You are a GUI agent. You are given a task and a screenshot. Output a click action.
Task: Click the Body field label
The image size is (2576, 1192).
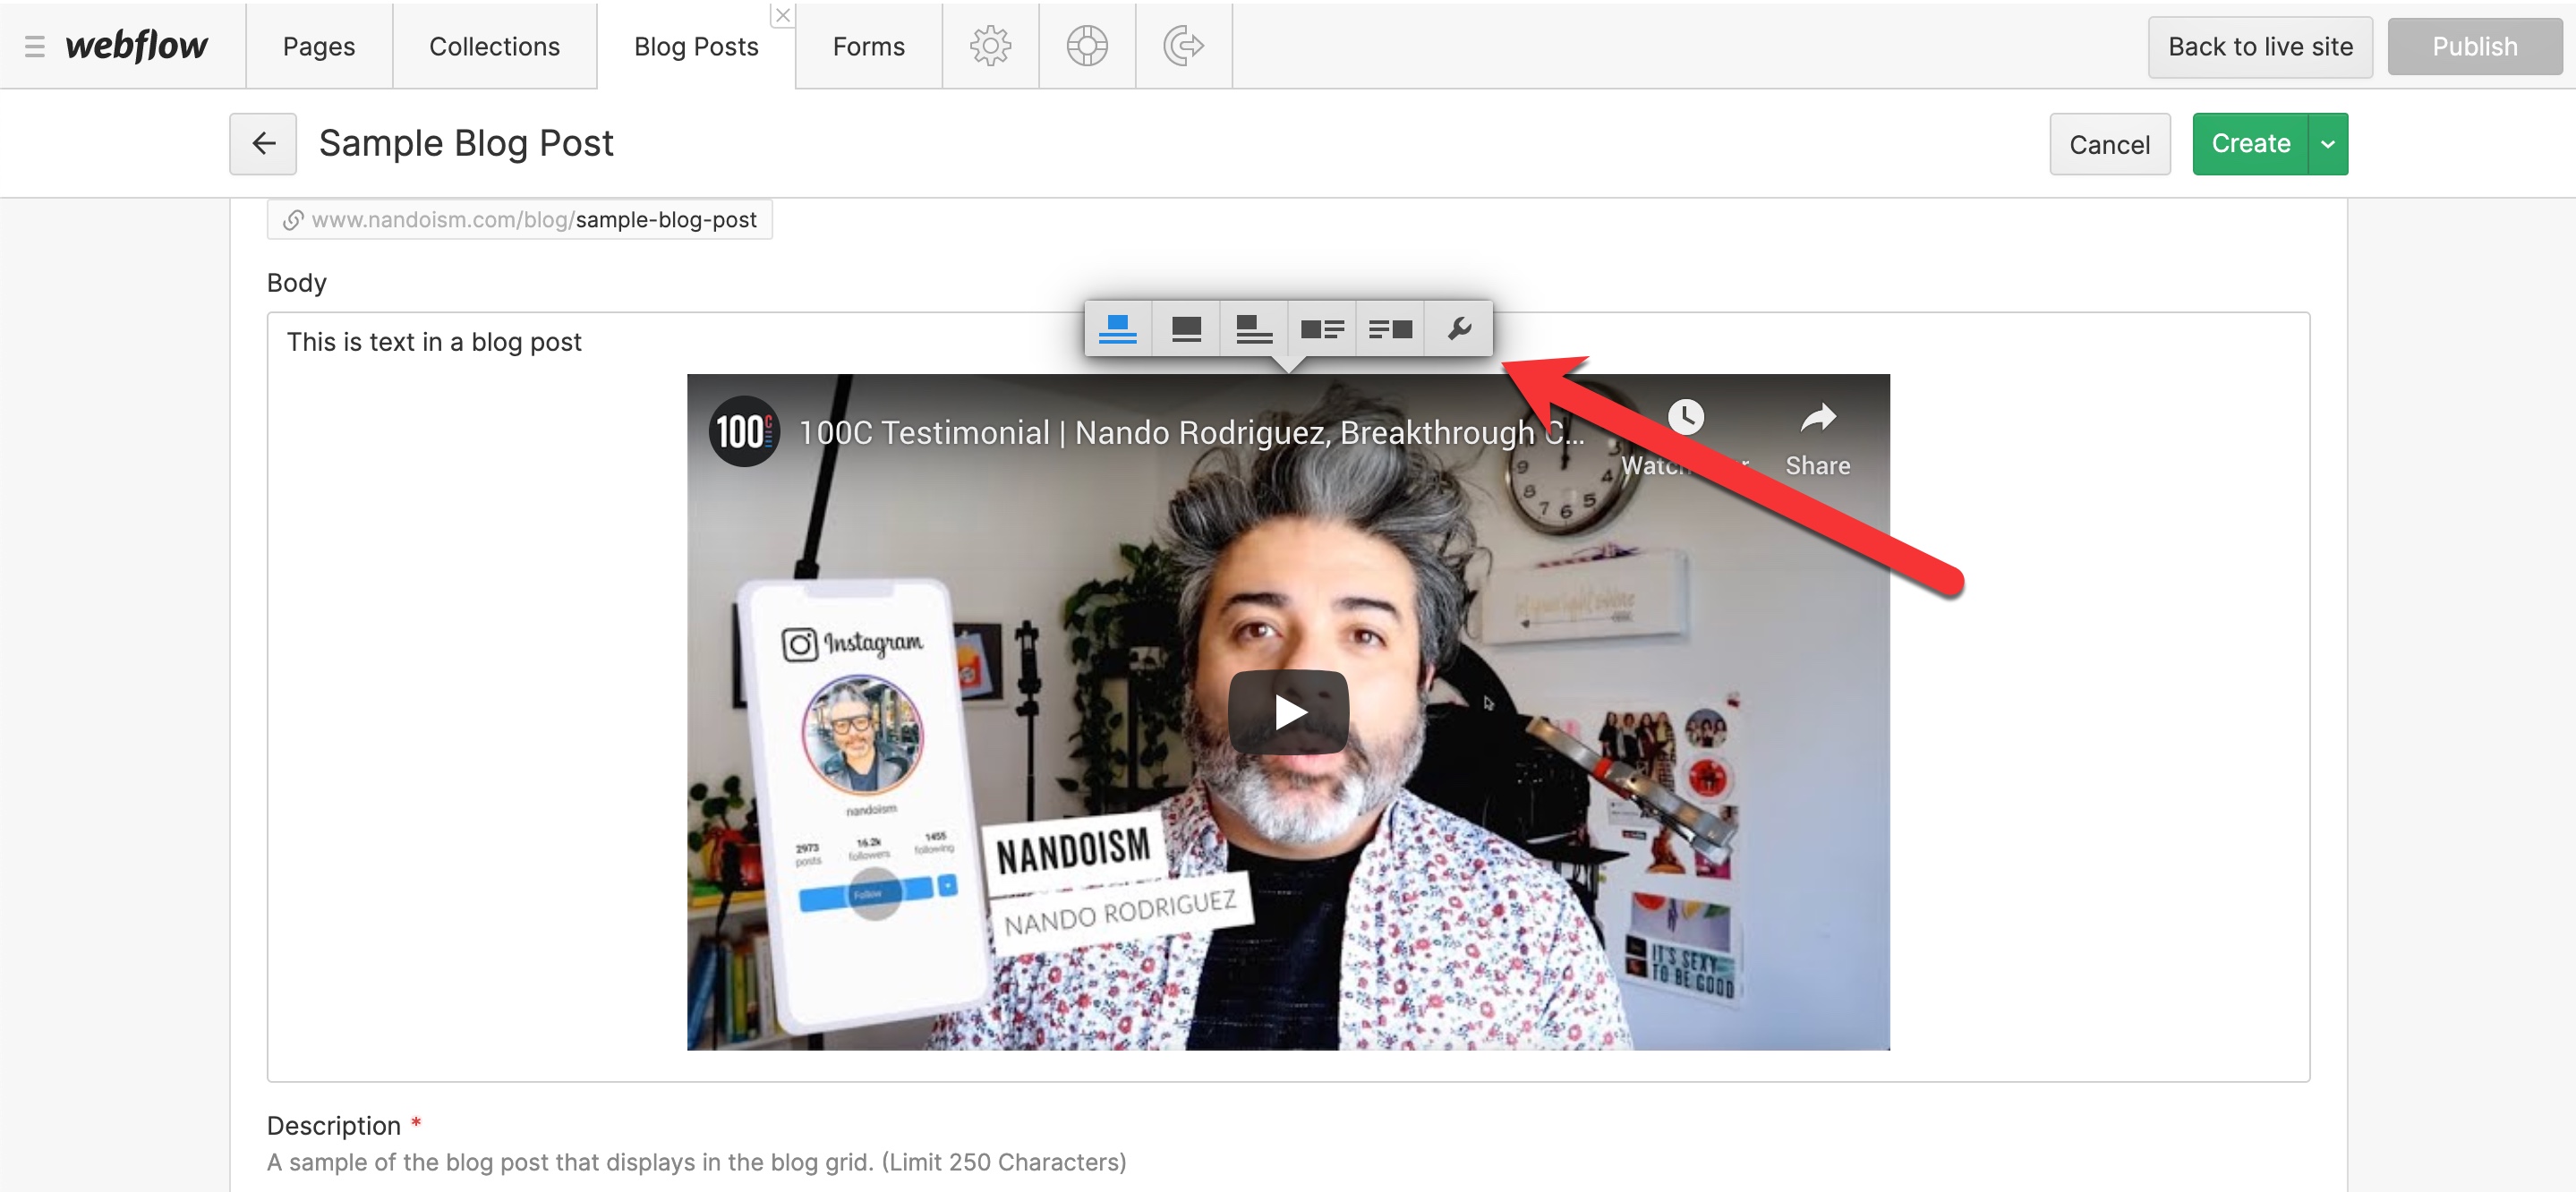[x=297, y=283]
